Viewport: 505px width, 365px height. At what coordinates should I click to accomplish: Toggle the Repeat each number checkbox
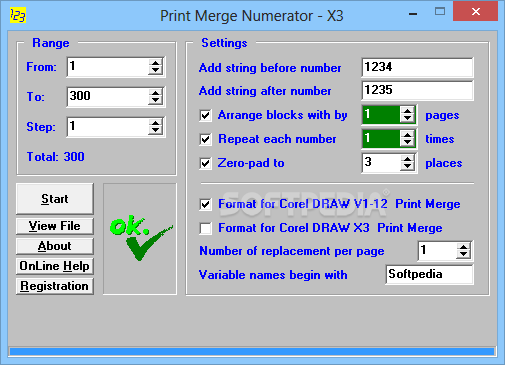205,139
